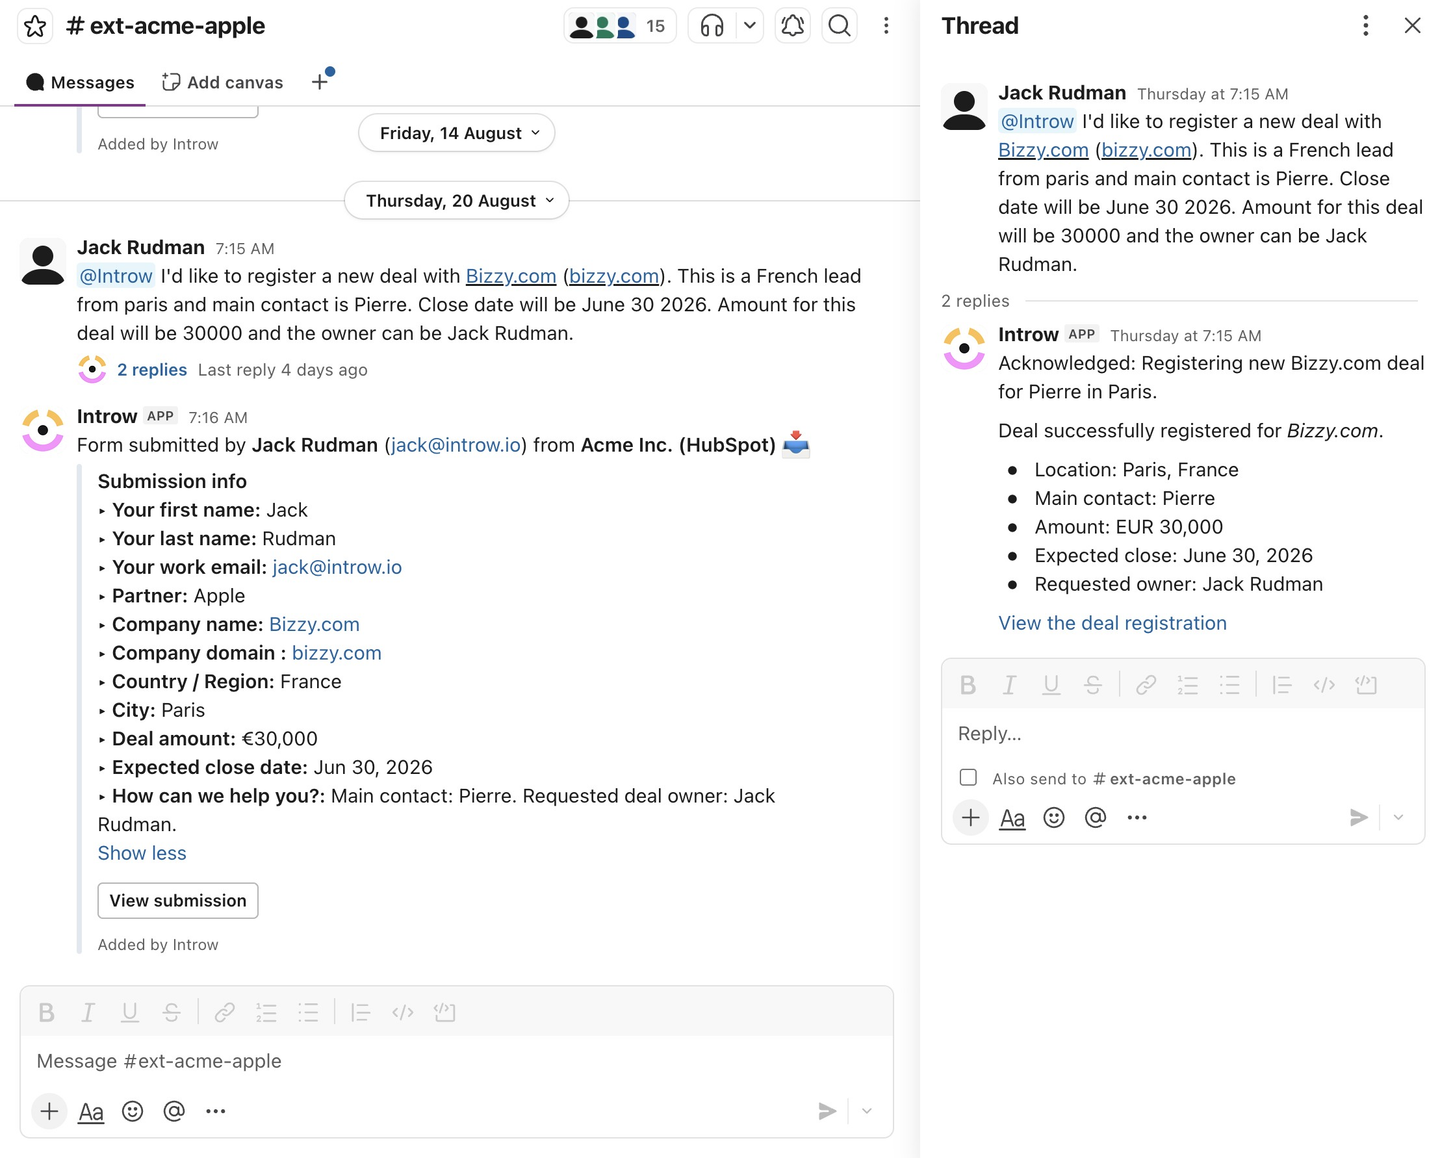Open Company domain bizzy.com link
The height and width of the screenshot is (1158, 1440).
[x=337, y=653]
